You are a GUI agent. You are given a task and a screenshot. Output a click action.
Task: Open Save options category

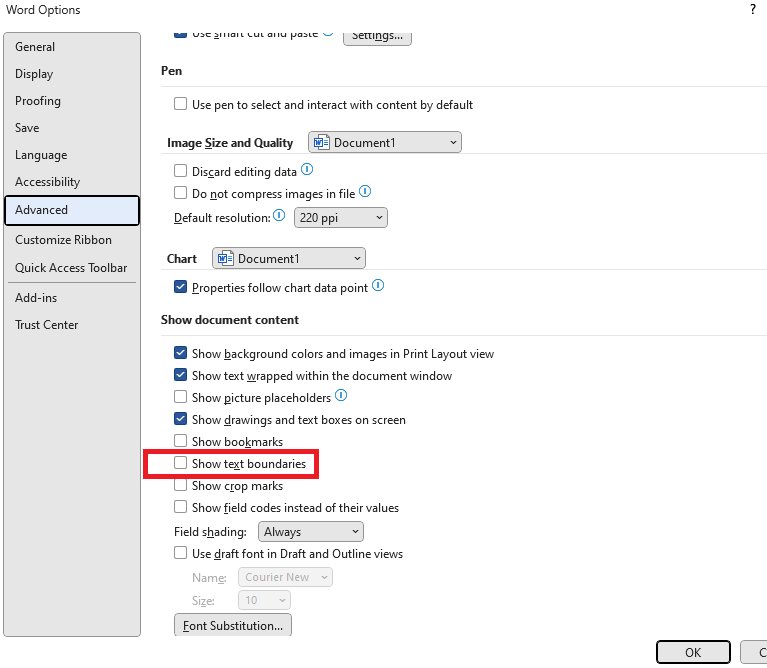point(72,128)
